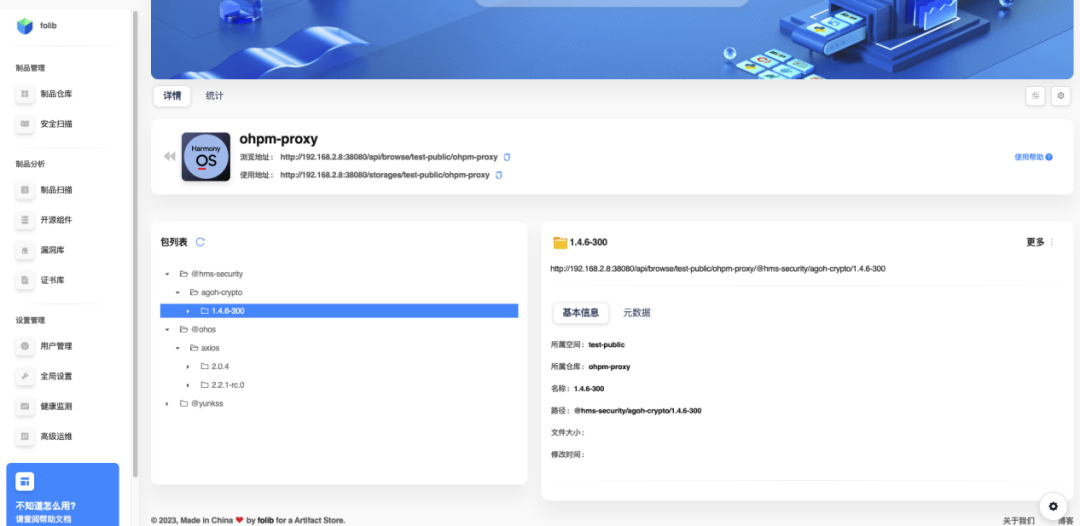The image size is (1080, 526).
Task: Open the layout icon beside top gear
Action: 1036,96
